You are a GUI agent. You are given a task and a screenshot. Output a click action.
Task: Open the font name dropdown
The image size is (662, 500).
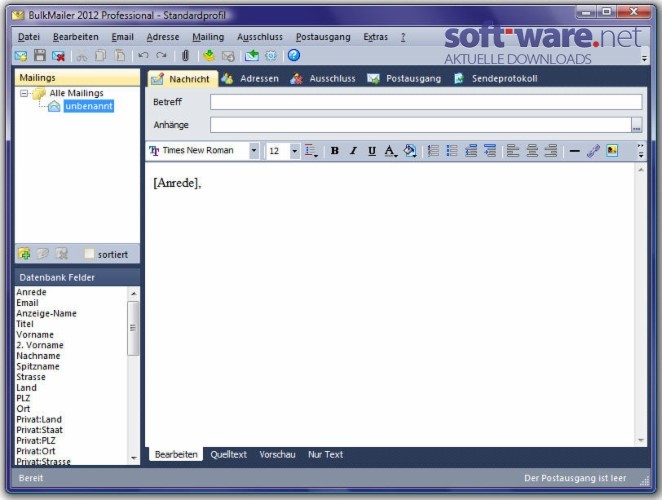[x=254, y=151]
